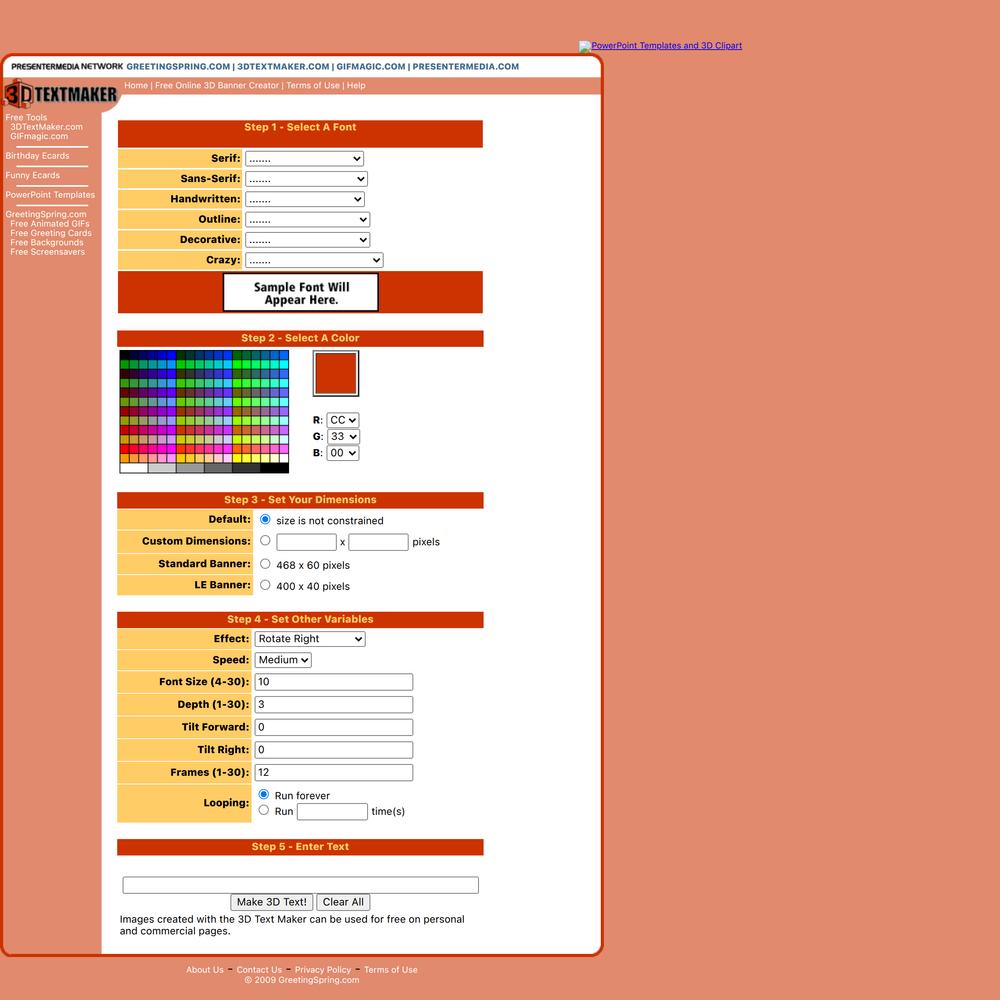Open Funny Ecards in the sidebar
This screenshot has height=1000, width=1000.
click(x=33, y=175)
